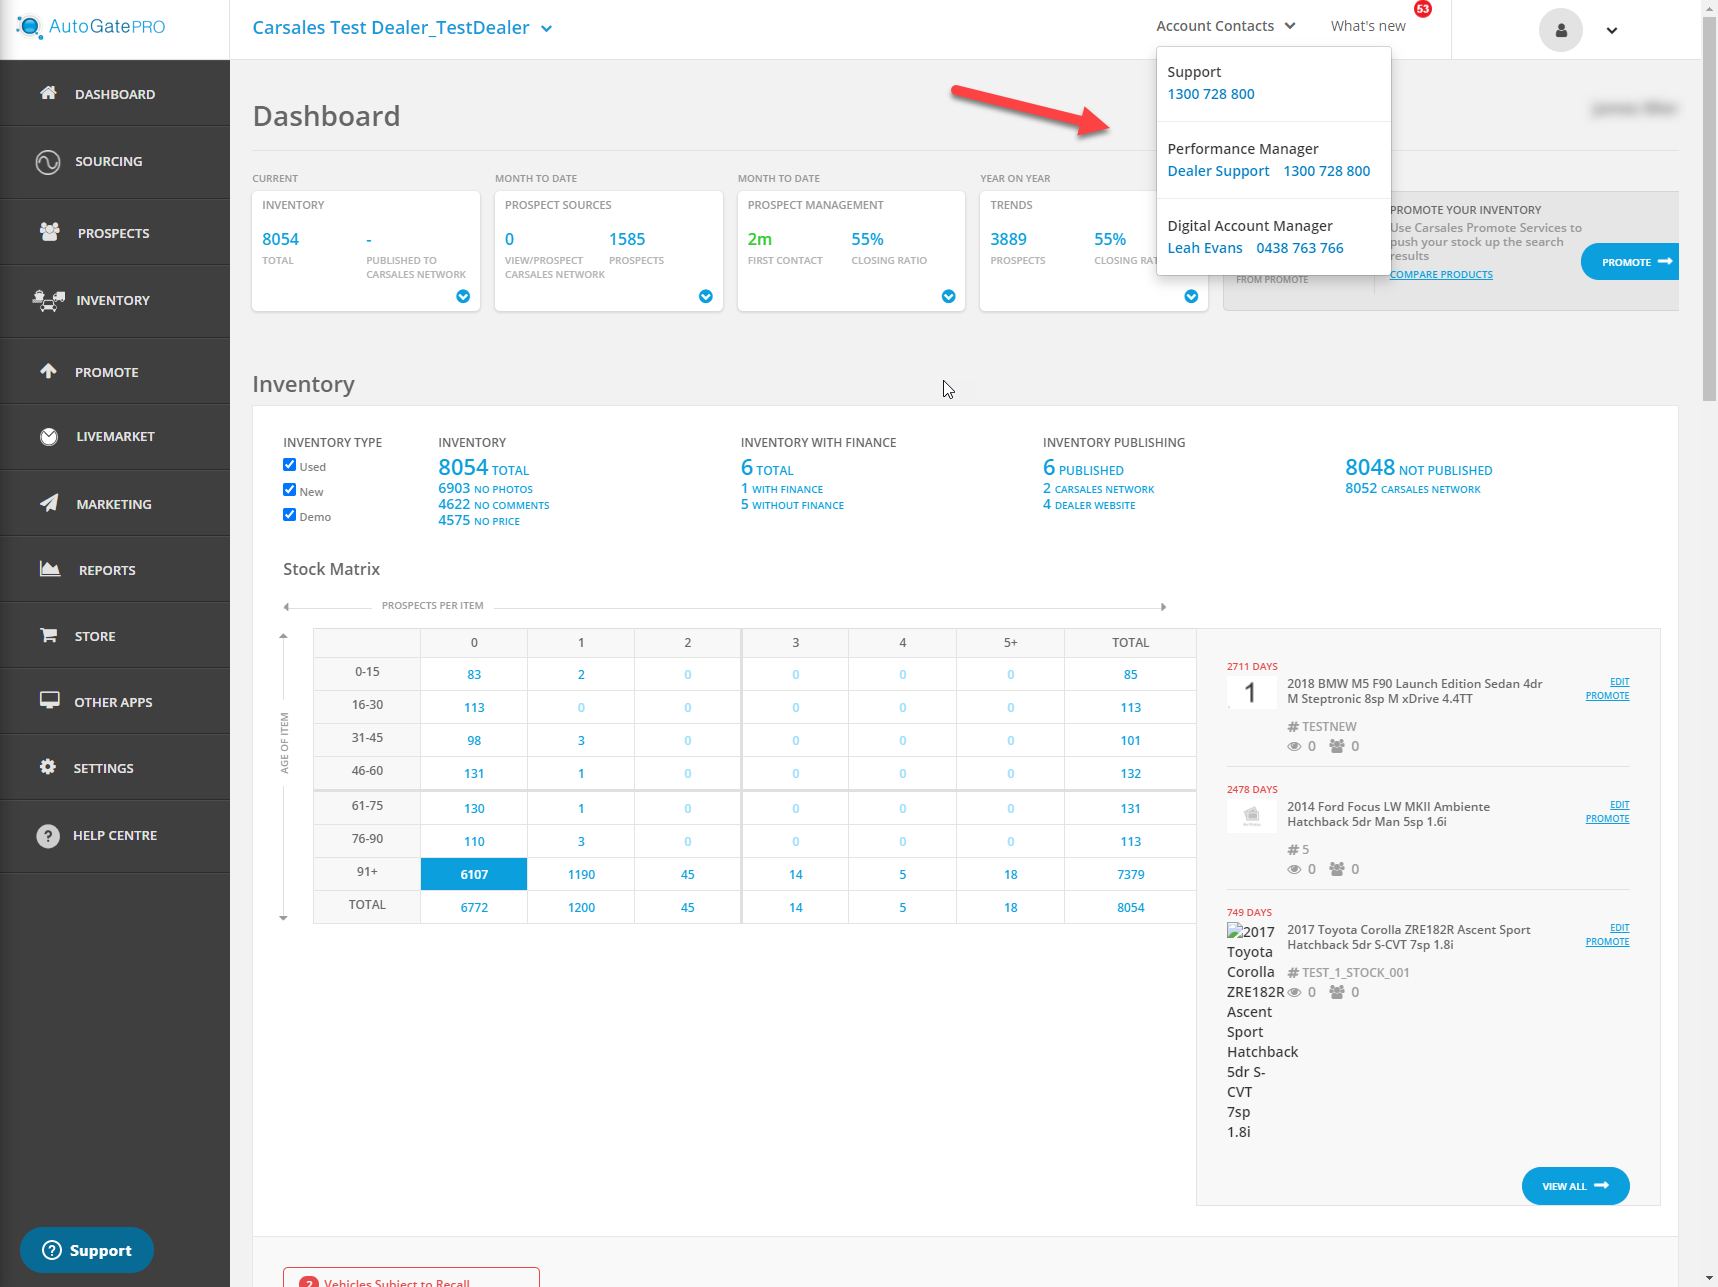The width and height of the screenshot is (1718, 1287).
Task: Uncheck the Used inventory type checkbox
Action: point(290,465)
